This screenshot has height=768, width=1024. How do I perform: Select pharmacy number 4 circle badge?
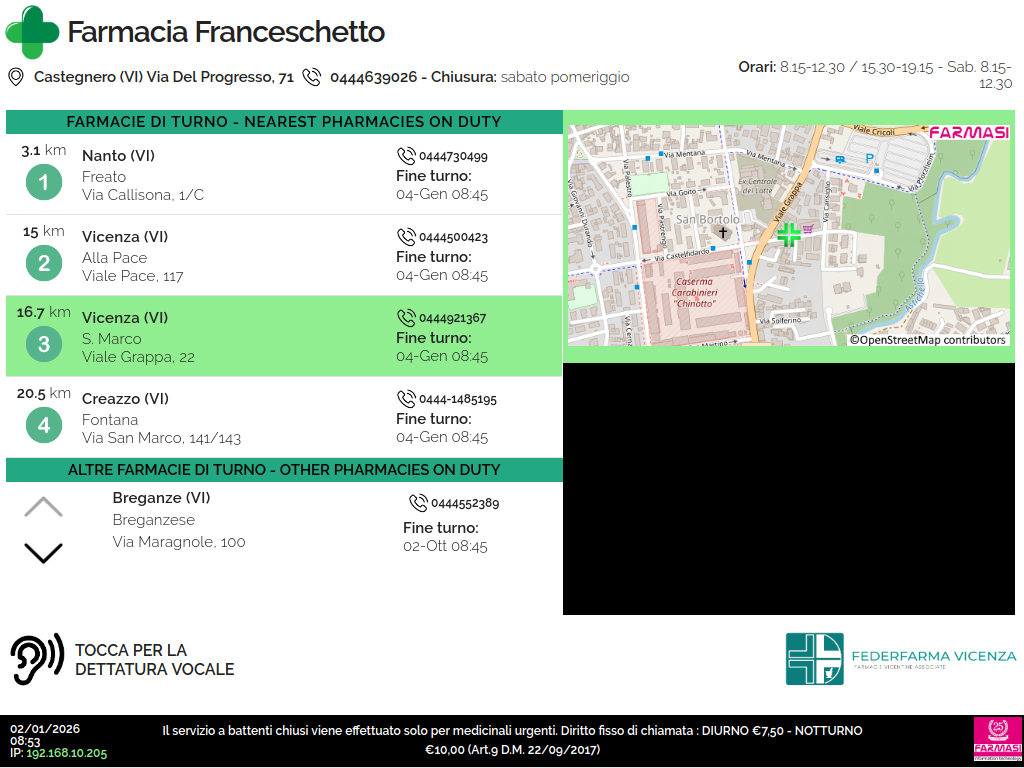point(43,426)
